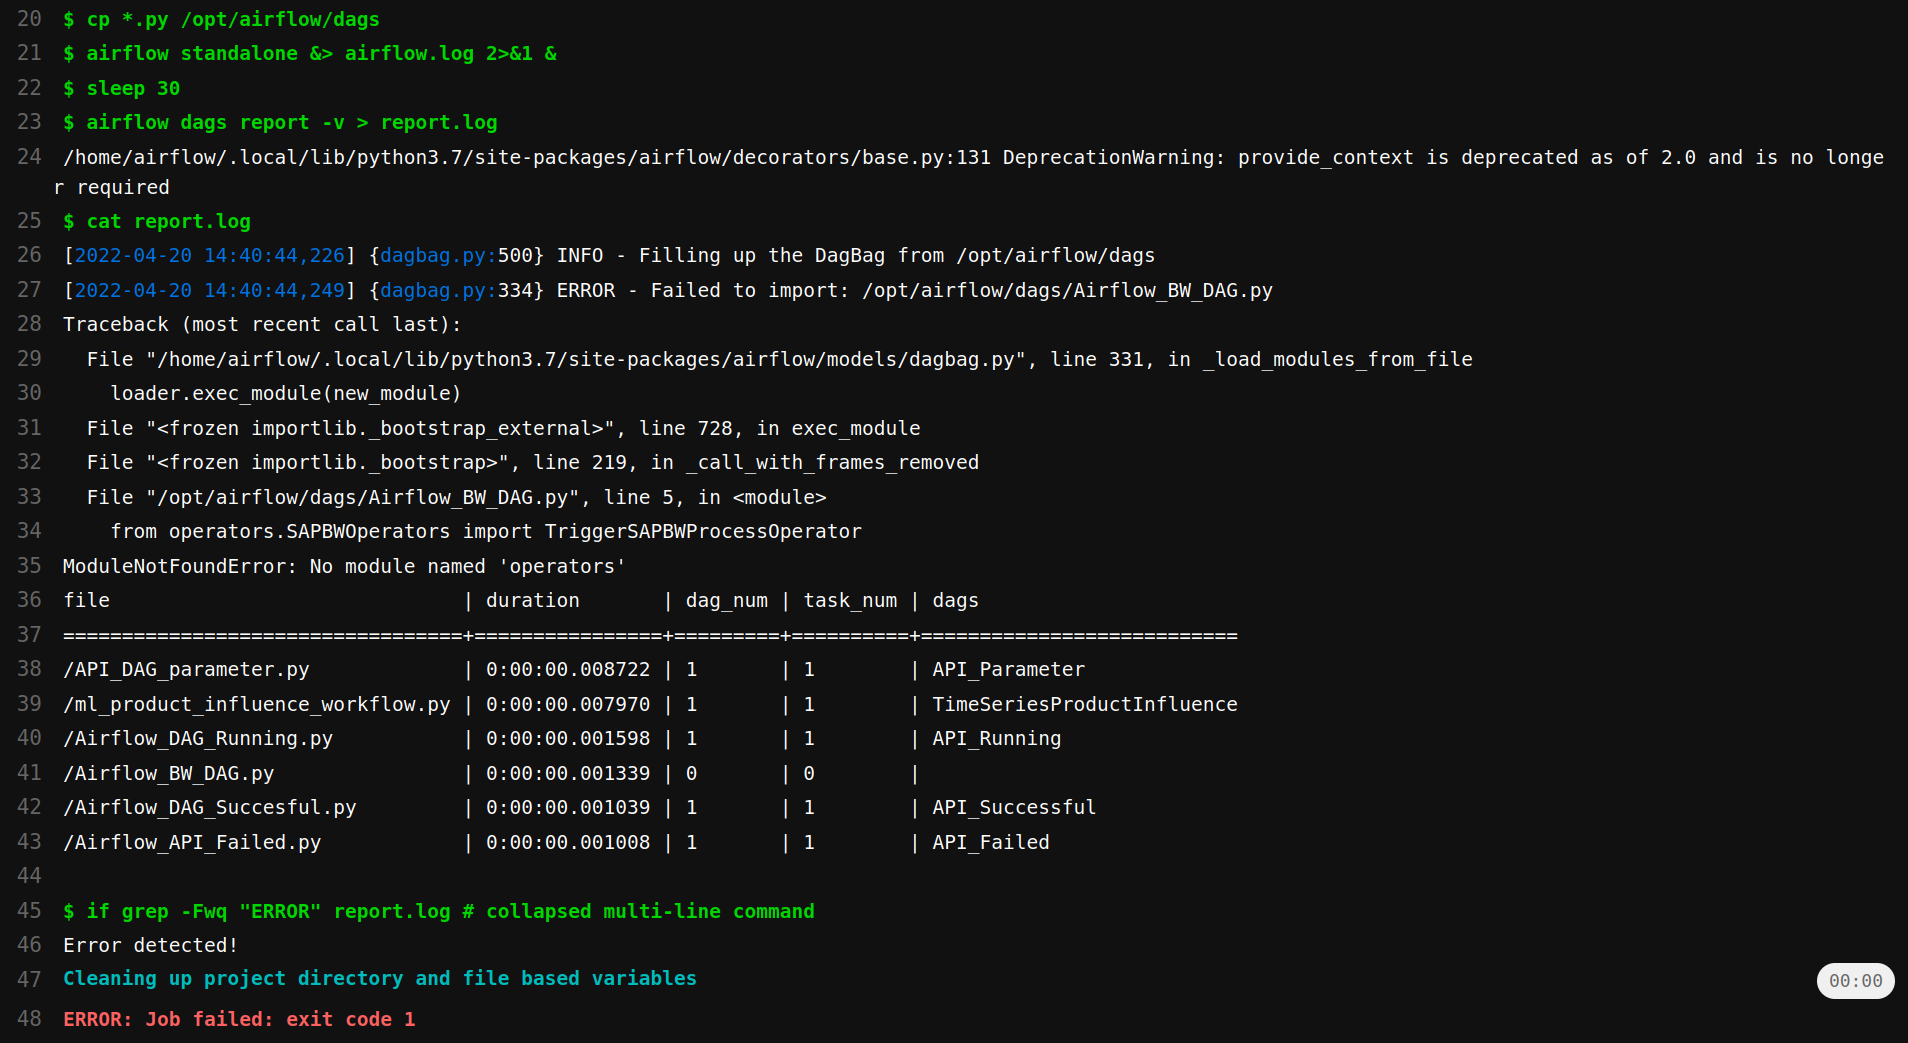Click the API_Parameter DAG name
Screen dimensions: 1908x1043
click(1008, 669)
